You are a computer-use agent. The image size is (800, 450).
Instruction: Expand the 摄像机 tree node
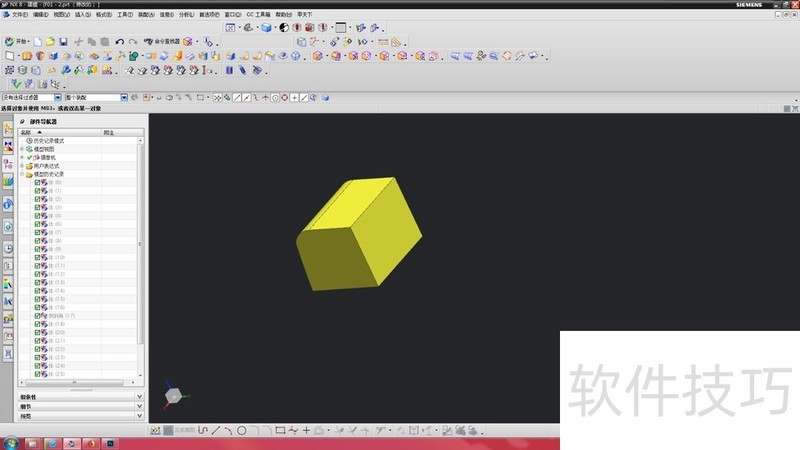[22, 158]
